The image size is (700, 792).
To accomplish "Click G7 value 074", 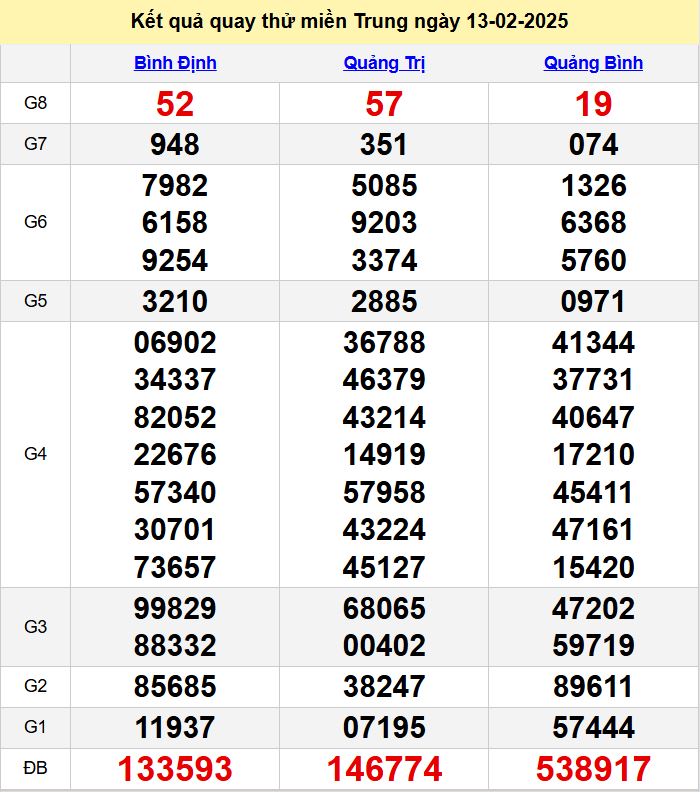I will coord(593,144).
